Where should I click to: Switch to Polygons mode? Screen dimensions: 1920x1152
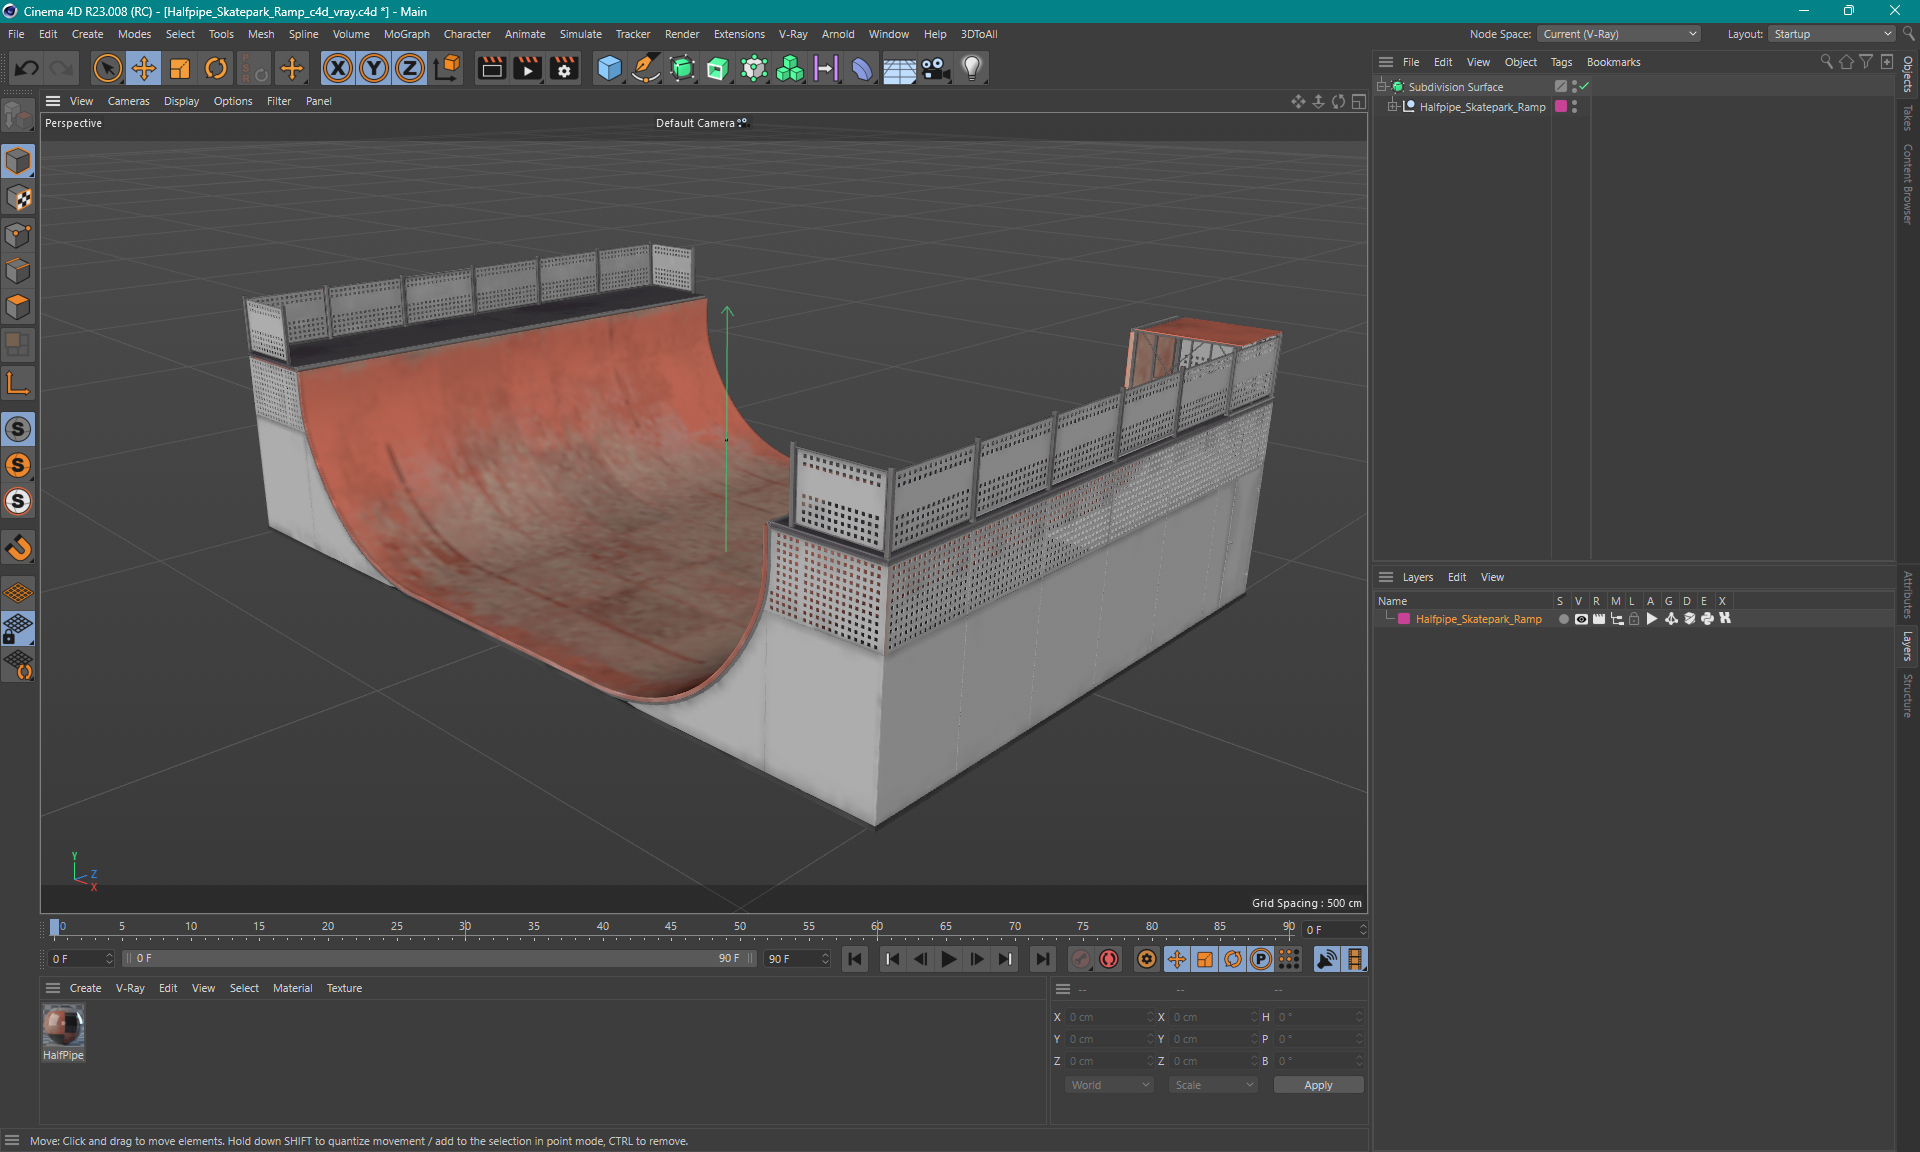[x=18, y=307]
